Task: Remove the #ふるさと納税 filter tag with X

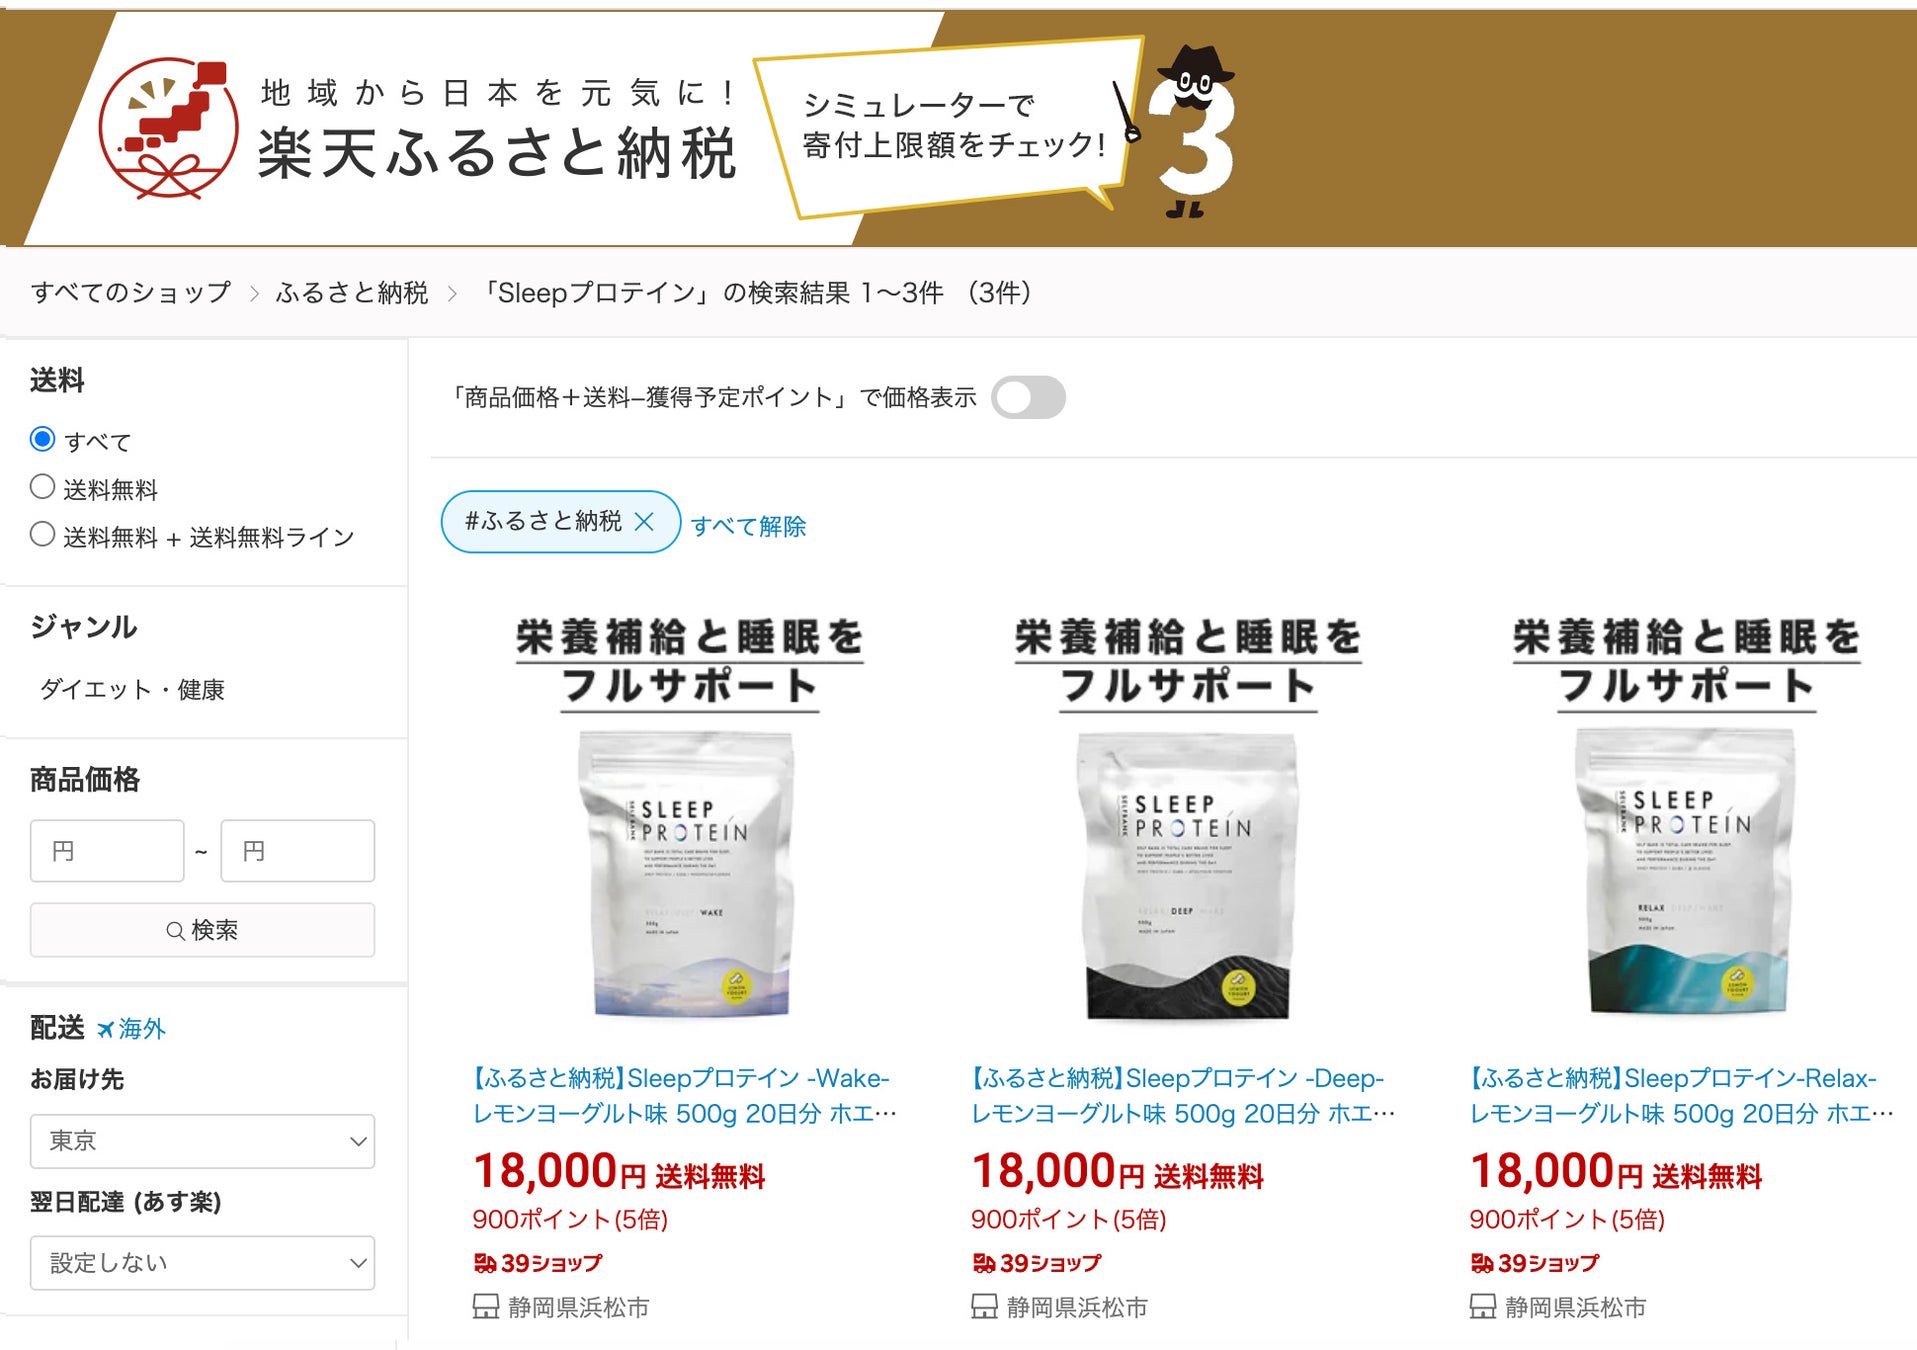Action: pos(645,521)
